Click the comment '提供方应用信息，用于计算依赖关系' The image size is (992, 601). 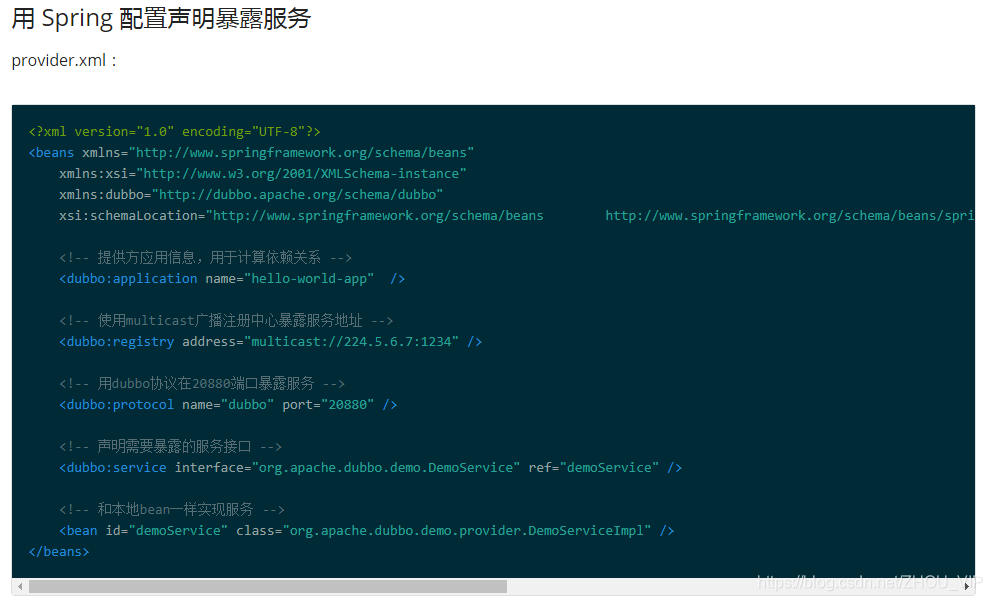205,257
